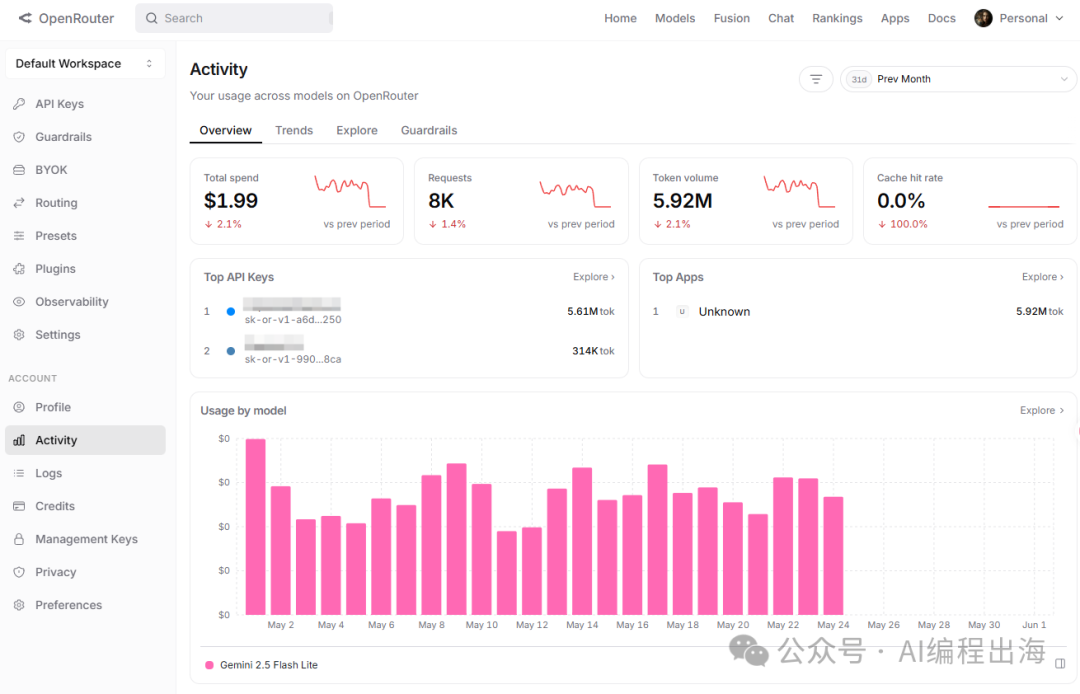1080x694 pixels.
Task: Open the filter options button
Action: (x=816, y=79)
